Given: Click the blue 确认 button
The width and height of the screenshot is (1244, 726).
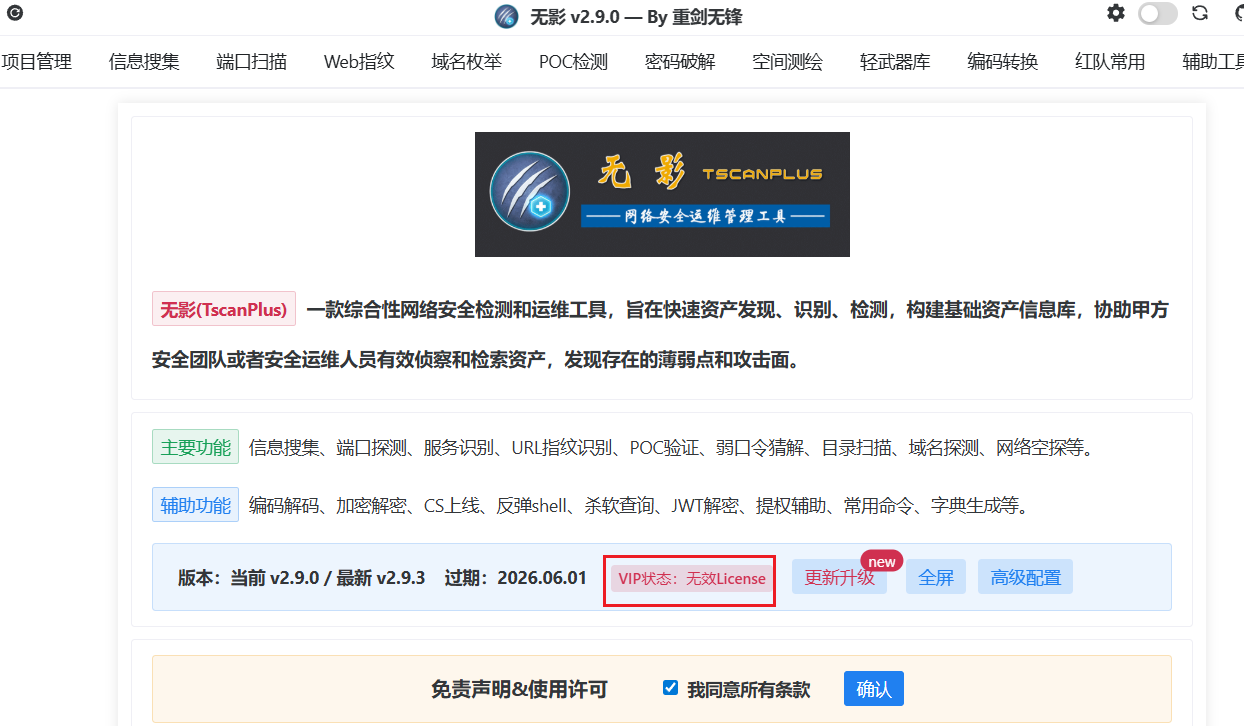Looking at the screenshot, I should click(874, 689).
